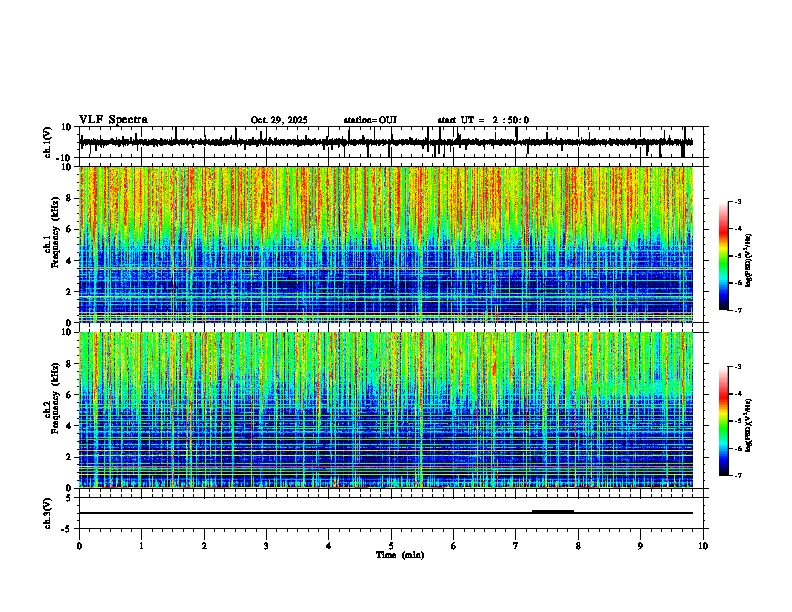The height and width of the screenshot is (612, 792).
Task: Click the "-3" tick on ch.1 color bar
Action: (x=738, y=202)
